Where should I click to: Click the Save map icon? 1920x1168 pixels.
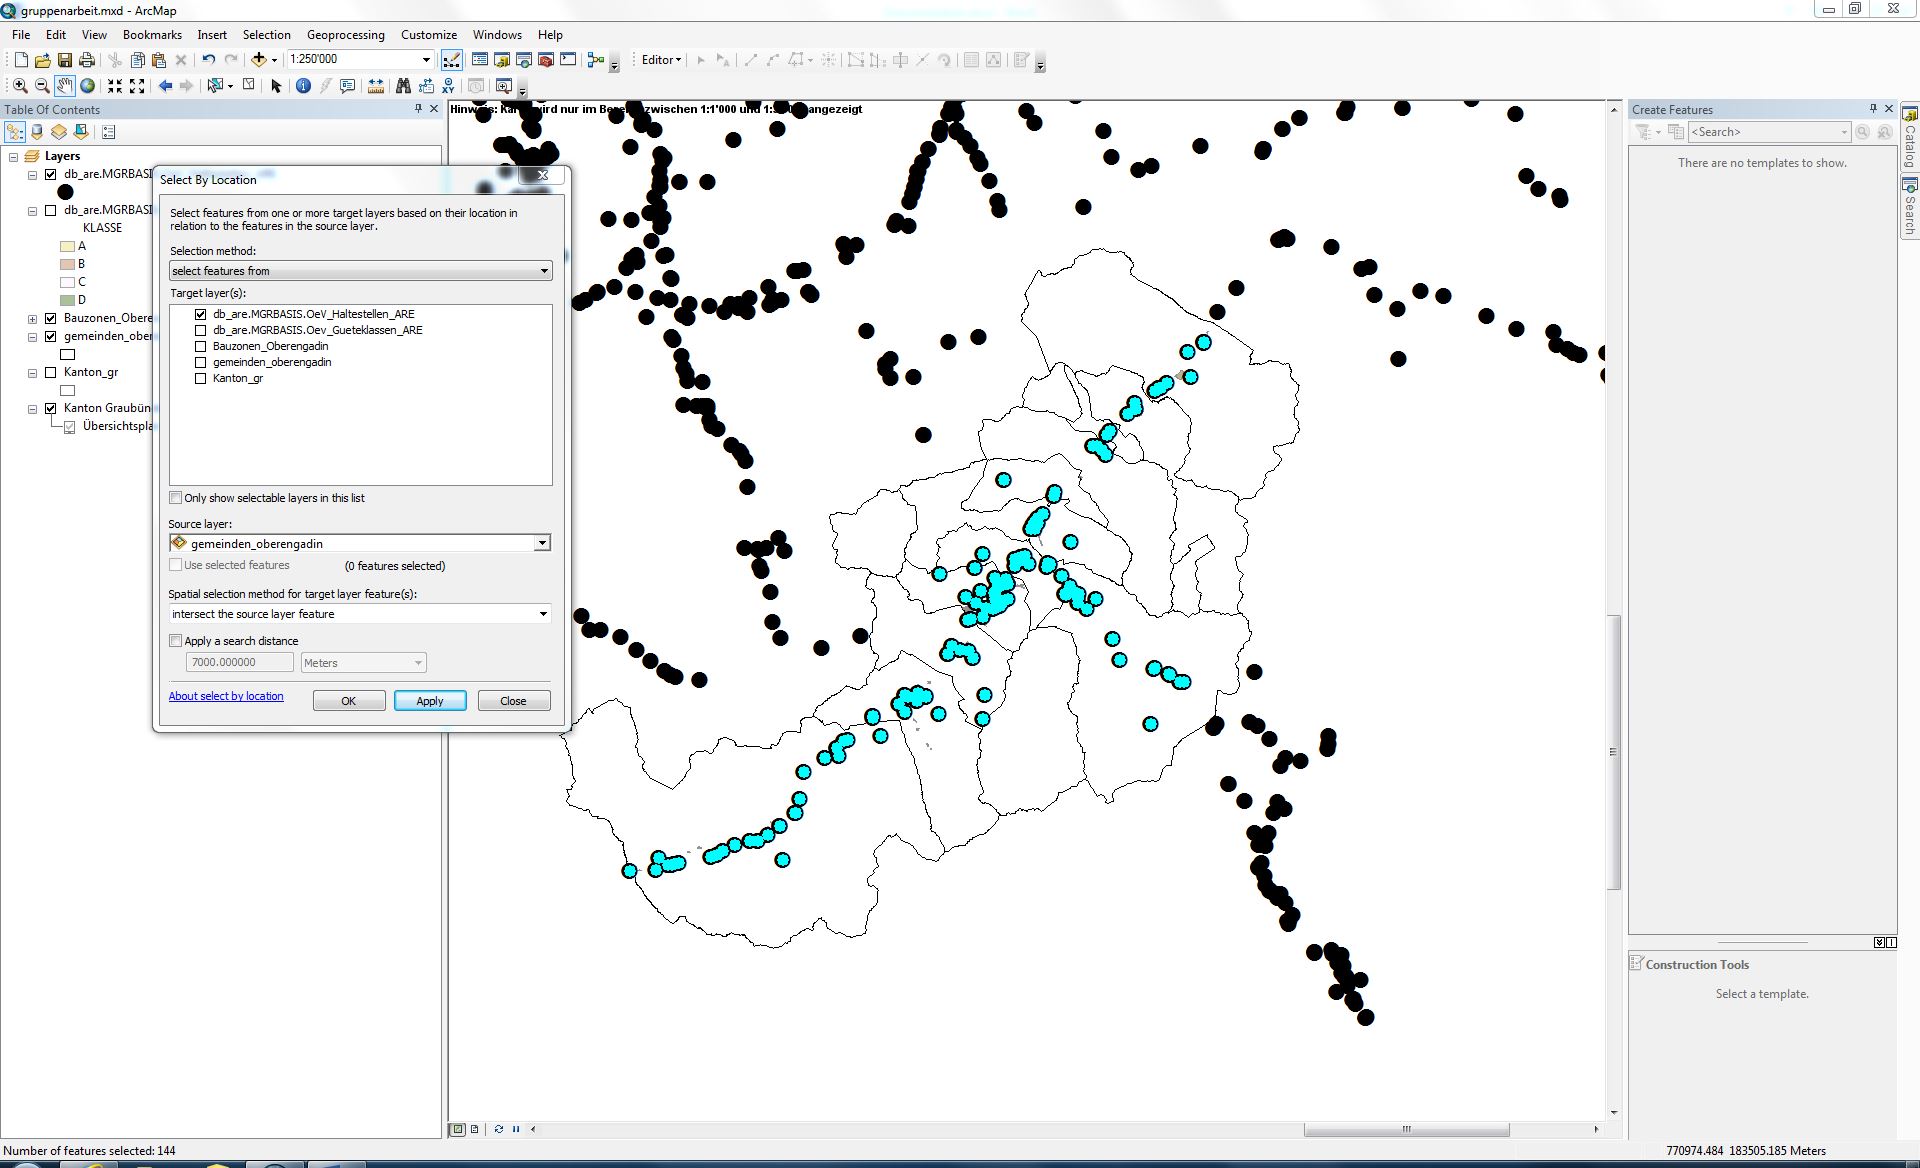click(x=65, y=60)
